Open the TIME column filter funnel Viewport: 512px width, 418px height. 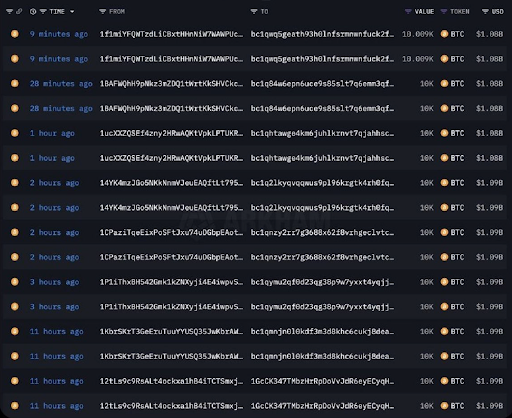coord(43,12)
